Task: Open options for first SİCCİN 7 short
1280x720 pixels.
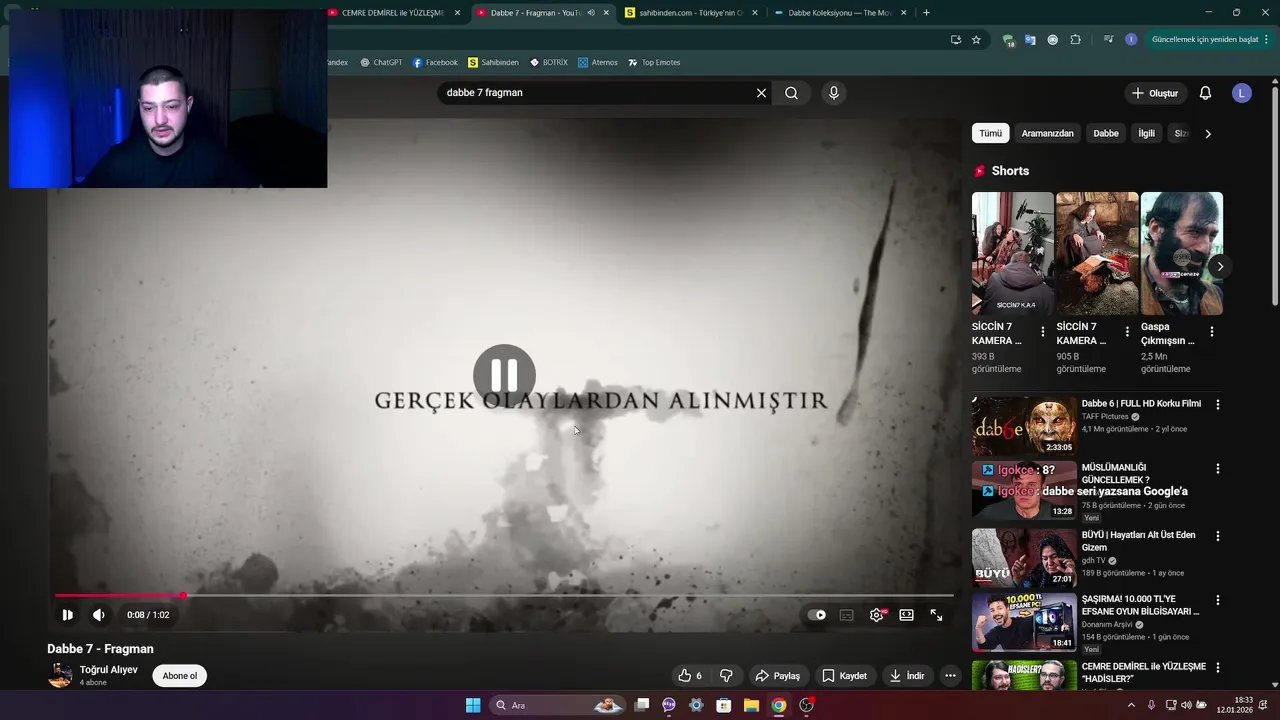Action: click(1042, 331)
